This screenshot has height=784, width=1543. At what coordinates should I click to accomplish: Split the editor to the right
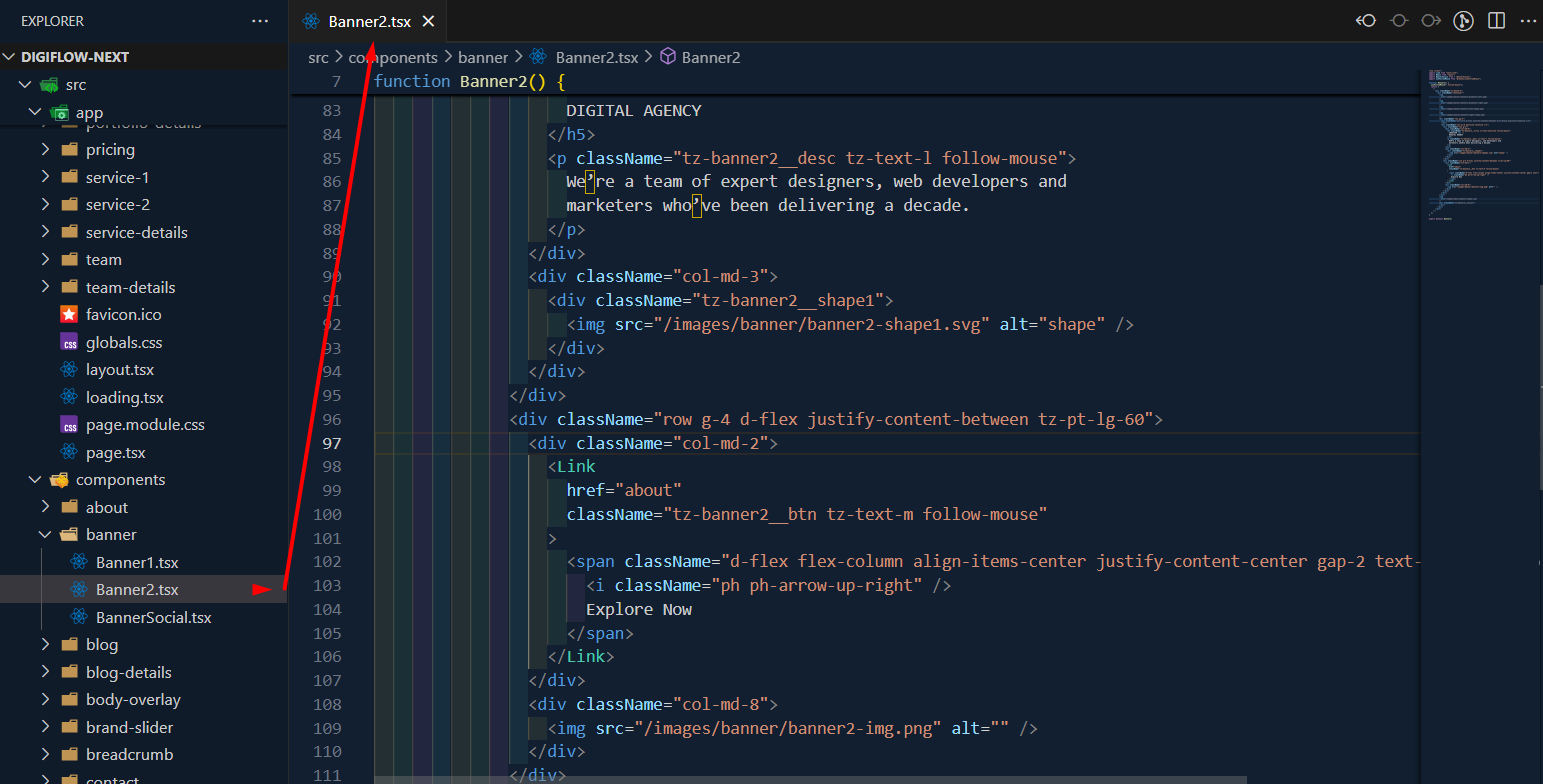(x=1497, y=21)
